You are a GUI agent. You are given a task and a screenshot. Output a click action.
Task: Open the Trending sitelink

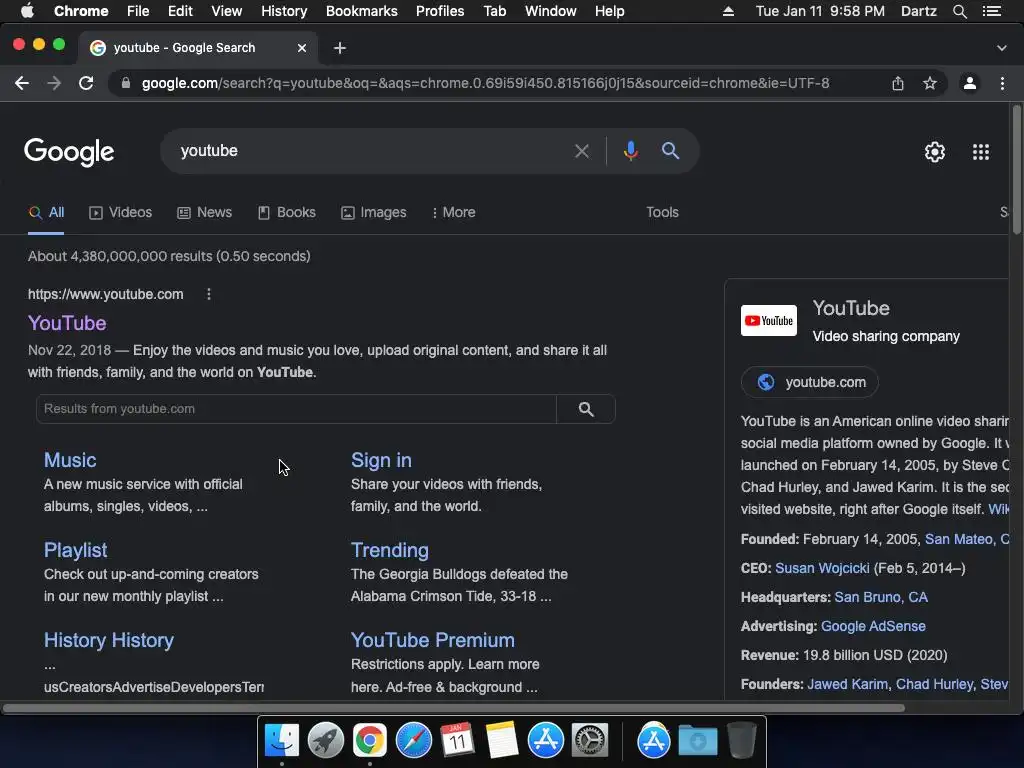390,551
